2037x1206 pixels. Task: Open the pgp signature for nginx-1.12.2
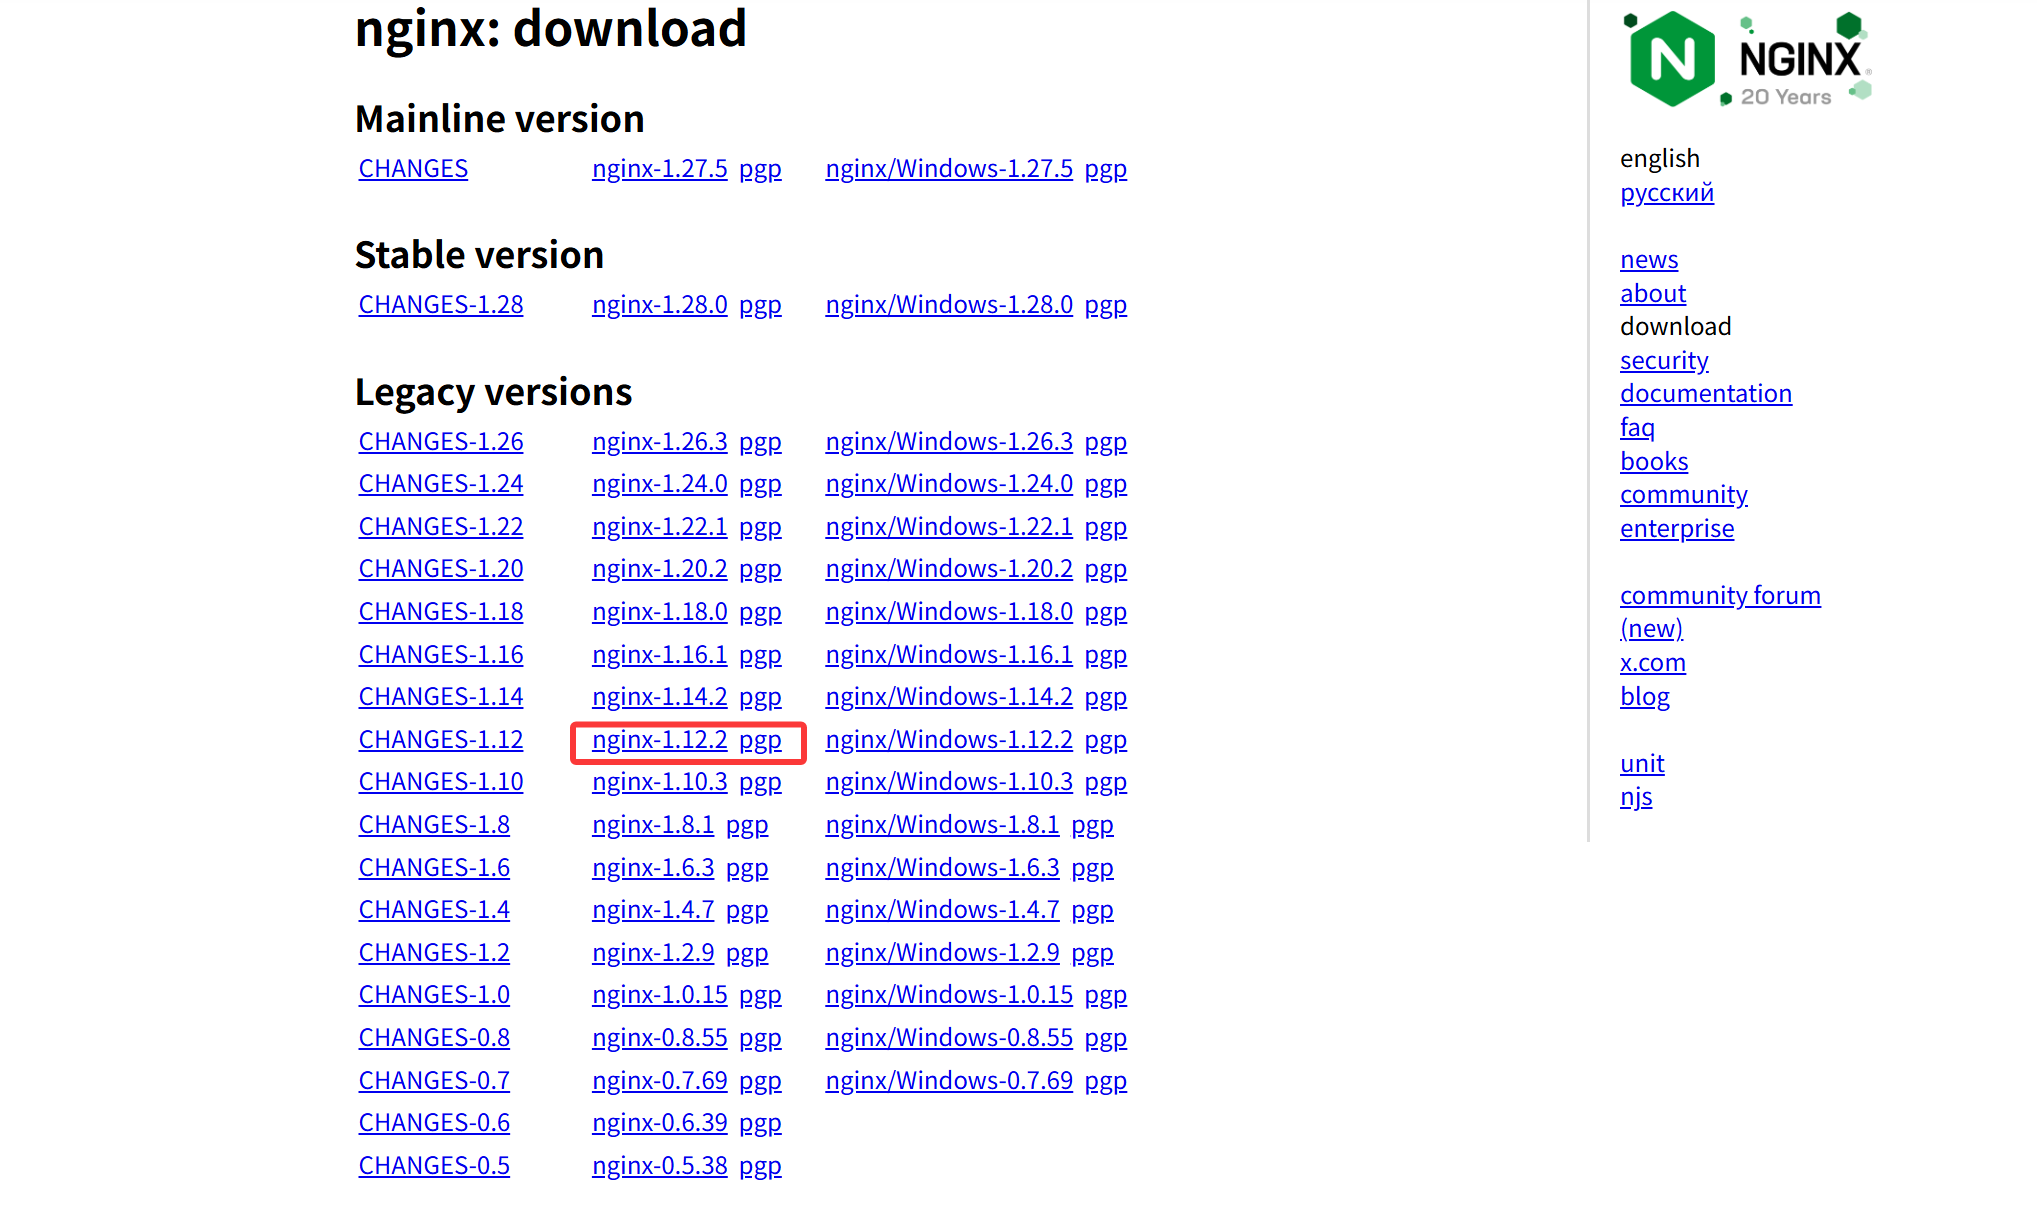coord(761,739)
